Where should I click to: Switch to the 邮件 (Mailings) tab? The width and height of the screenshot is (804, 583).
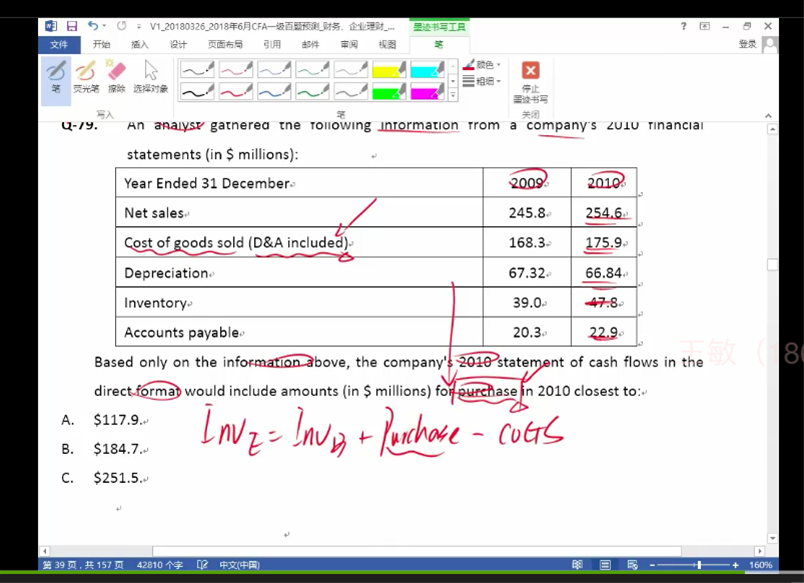click(x=311, y=45)
